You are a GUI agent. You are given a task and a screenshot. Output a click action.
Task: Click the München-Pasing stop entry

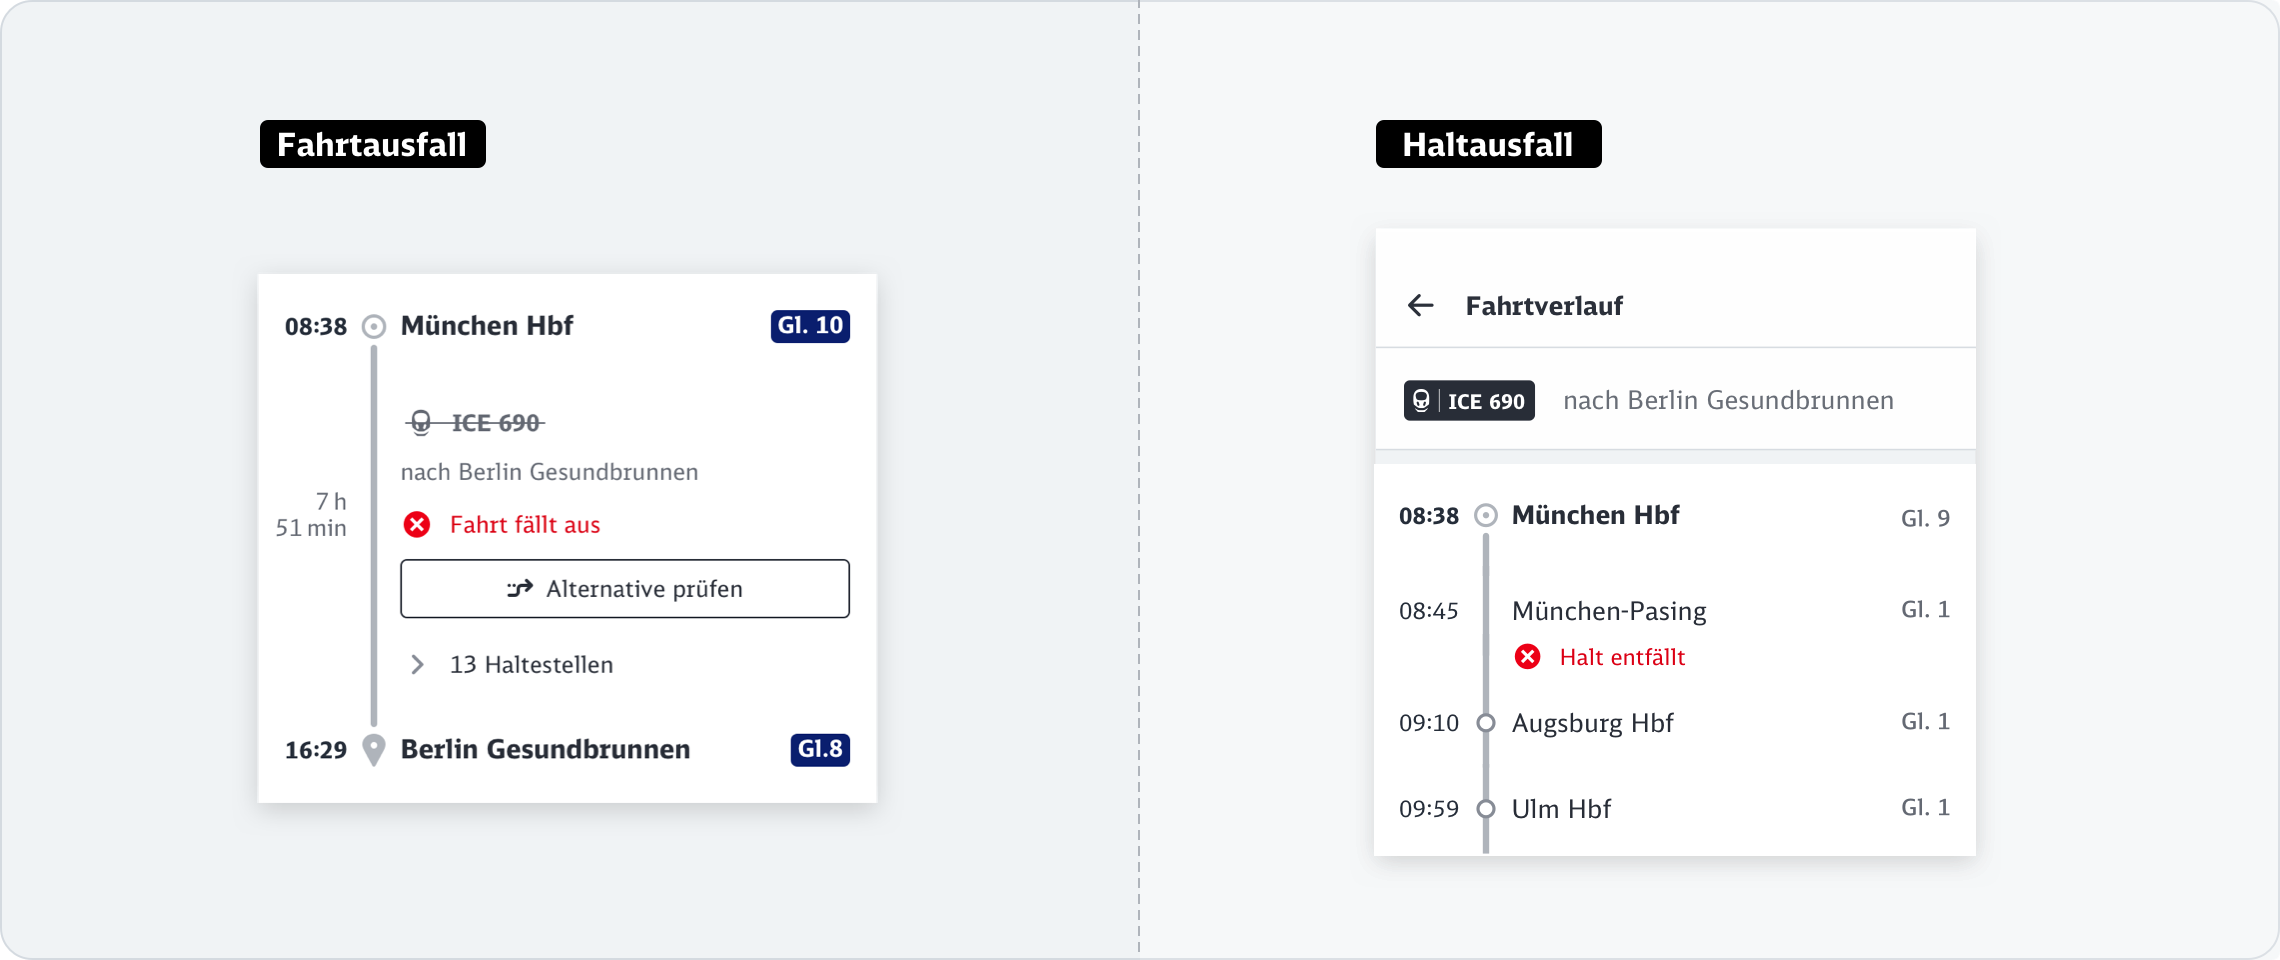click(1608, 611)
